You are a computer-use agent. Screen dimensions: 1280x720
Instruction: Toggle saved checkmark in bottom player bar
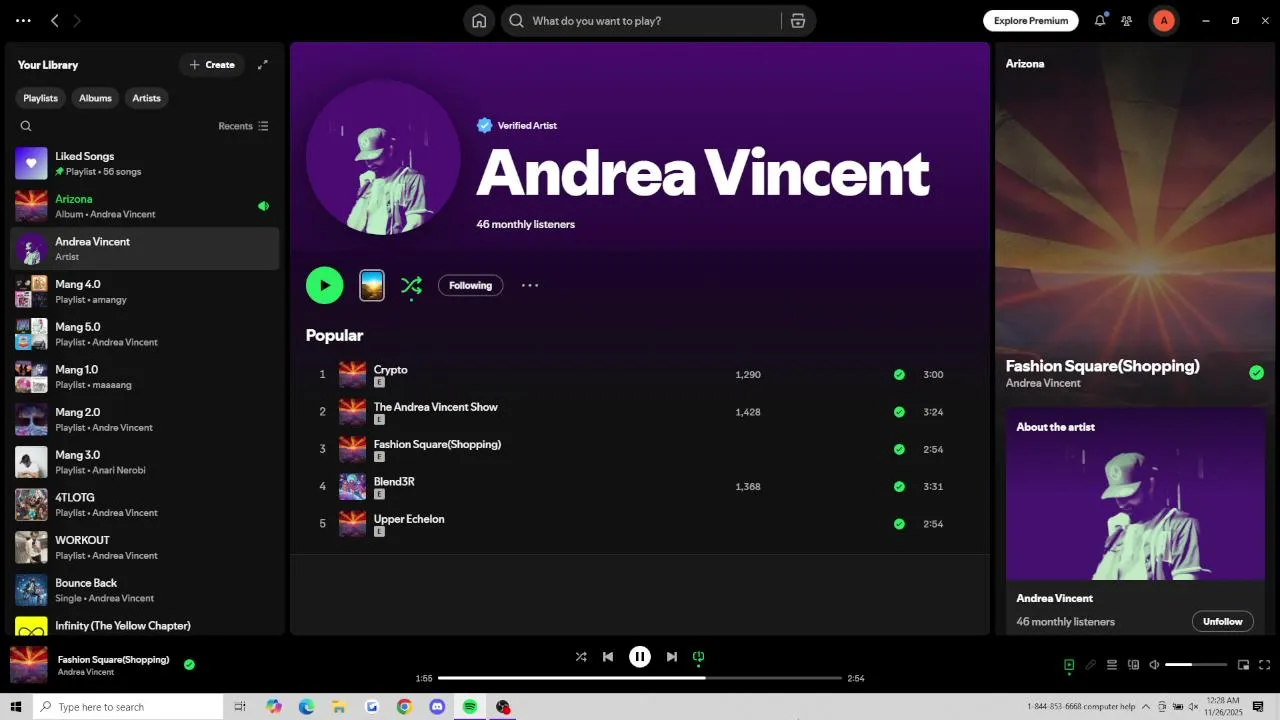[189, 664]
